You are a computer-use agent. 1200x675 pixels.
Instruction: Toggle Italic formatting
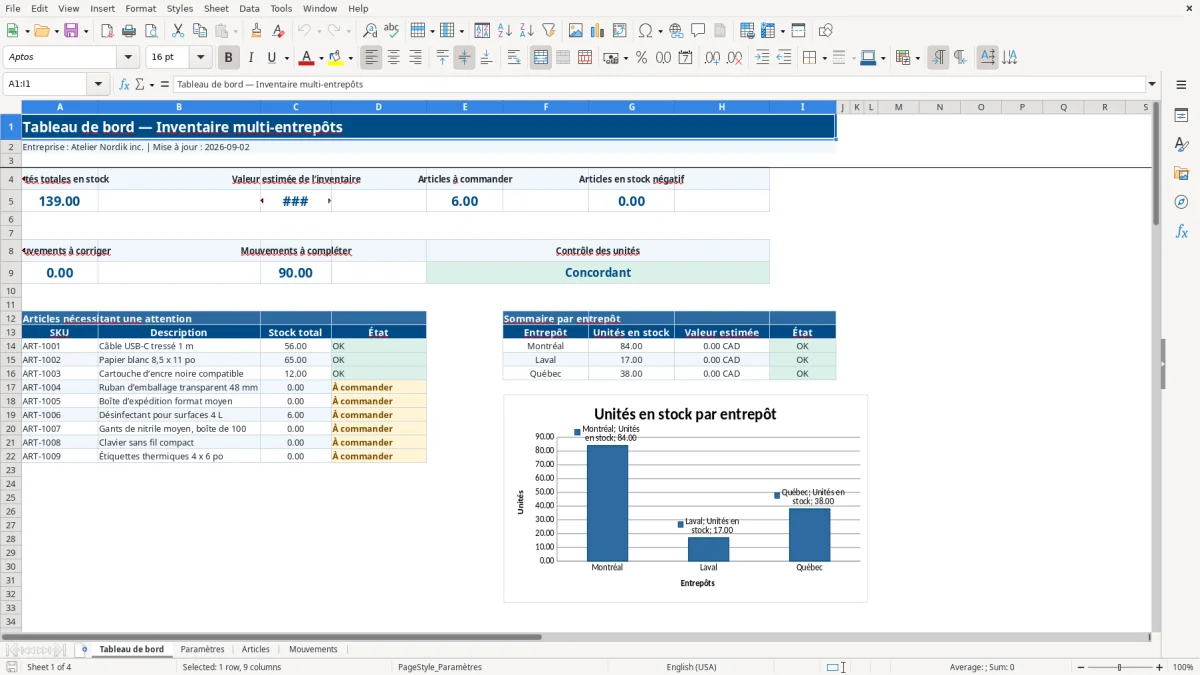point(251,58)
